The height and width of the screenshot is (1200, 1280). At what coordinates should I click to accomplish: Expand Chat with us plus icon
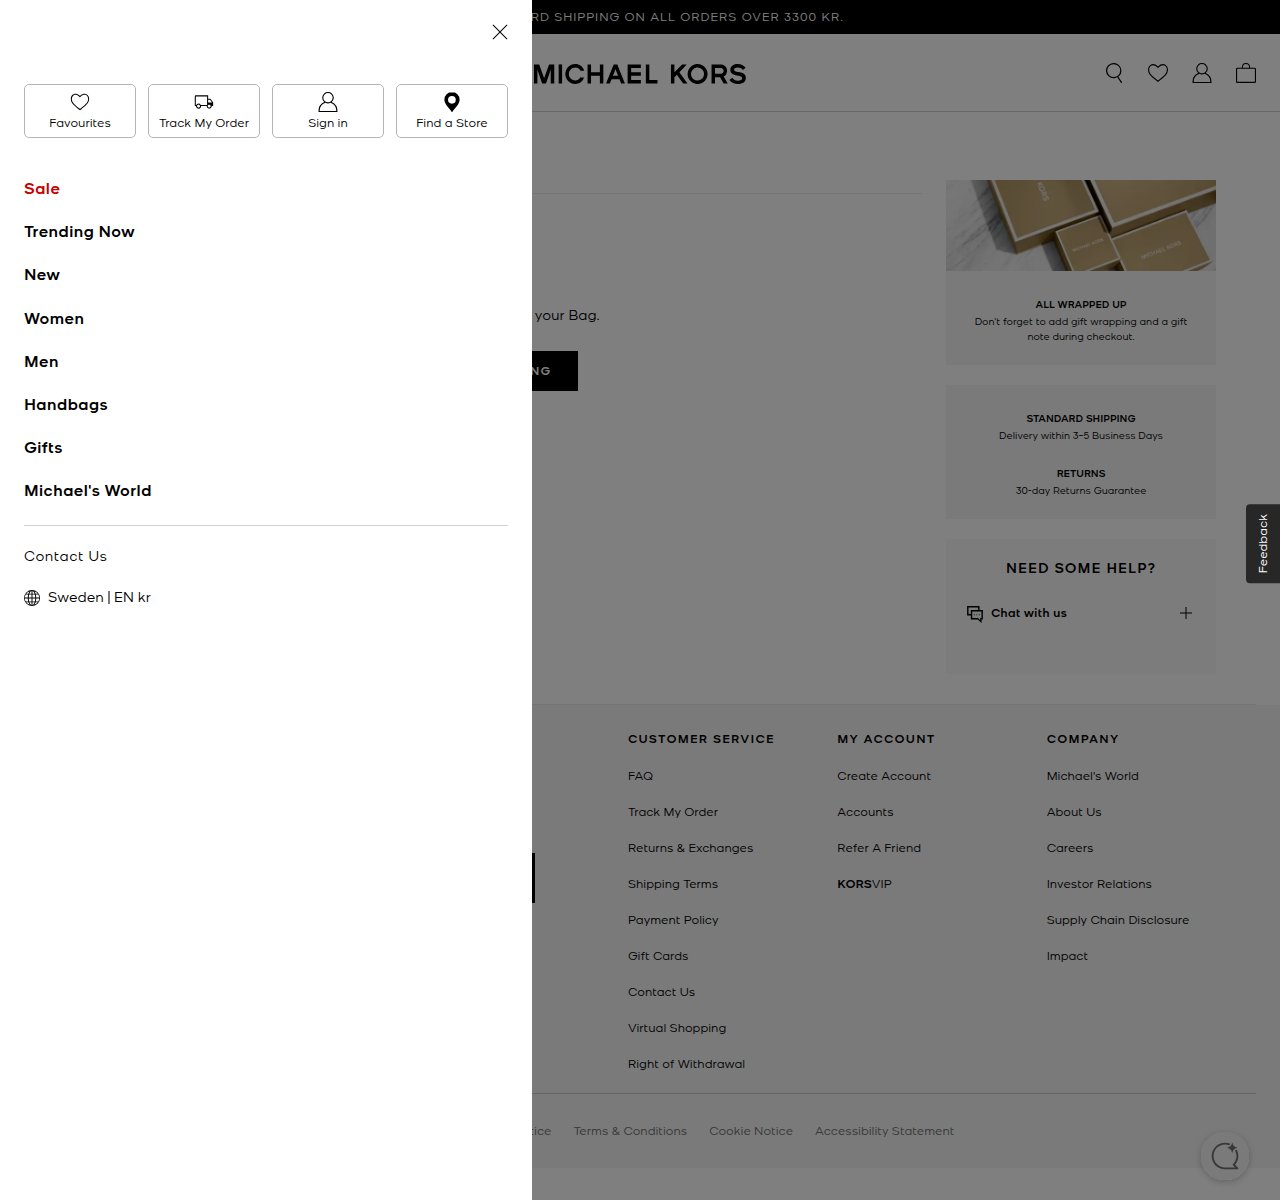1186,613
